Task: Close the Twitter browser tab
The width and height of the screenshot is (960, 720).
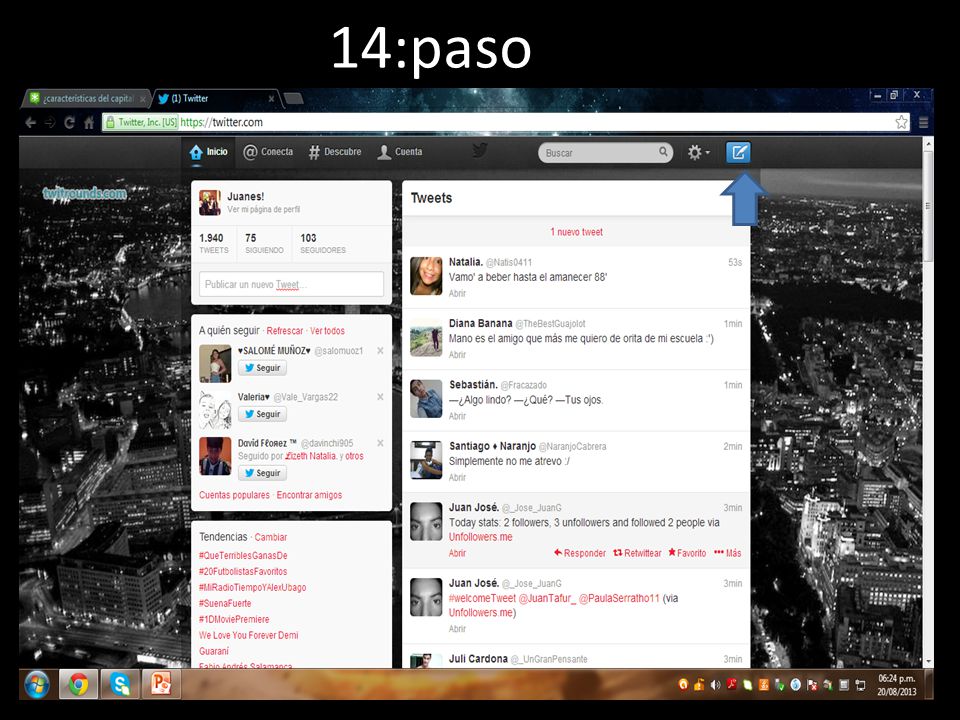Action: tap(271, 99)
